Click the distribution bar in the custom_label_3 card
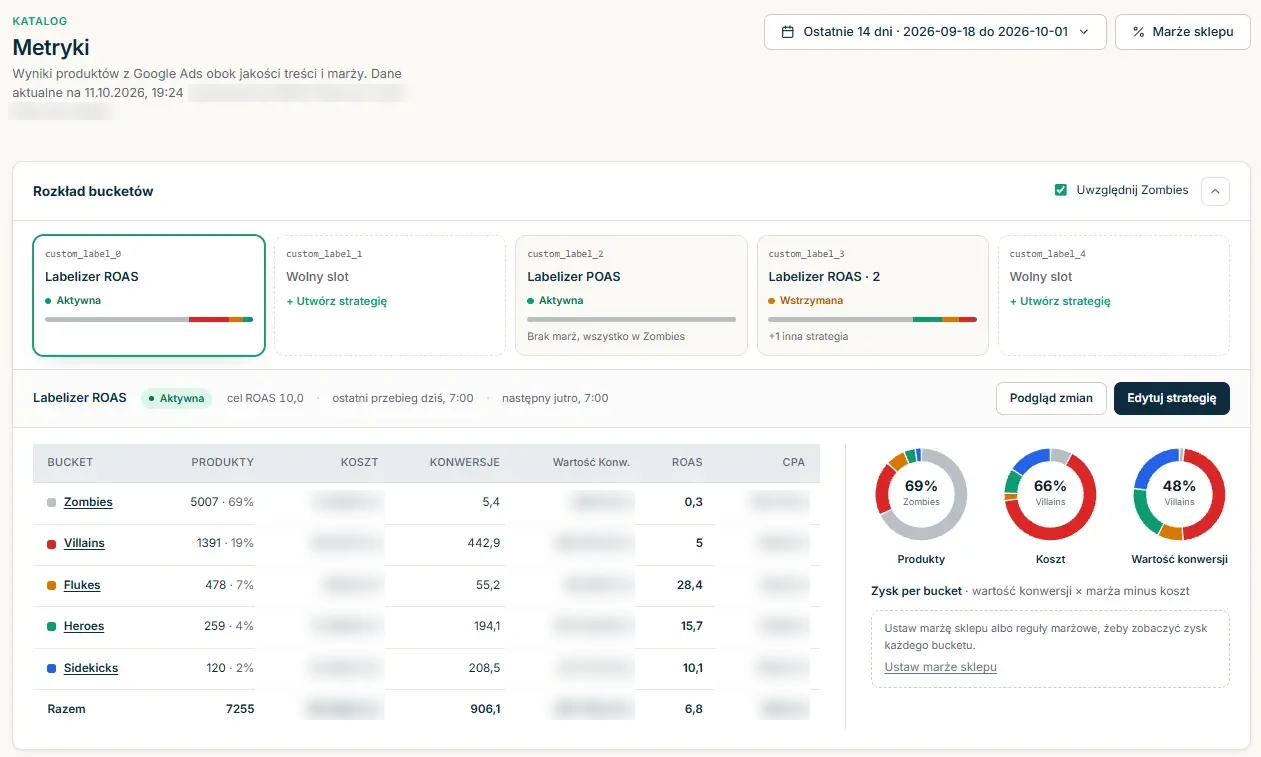This screenshot has height=757, width=1261. click(872, 319)
